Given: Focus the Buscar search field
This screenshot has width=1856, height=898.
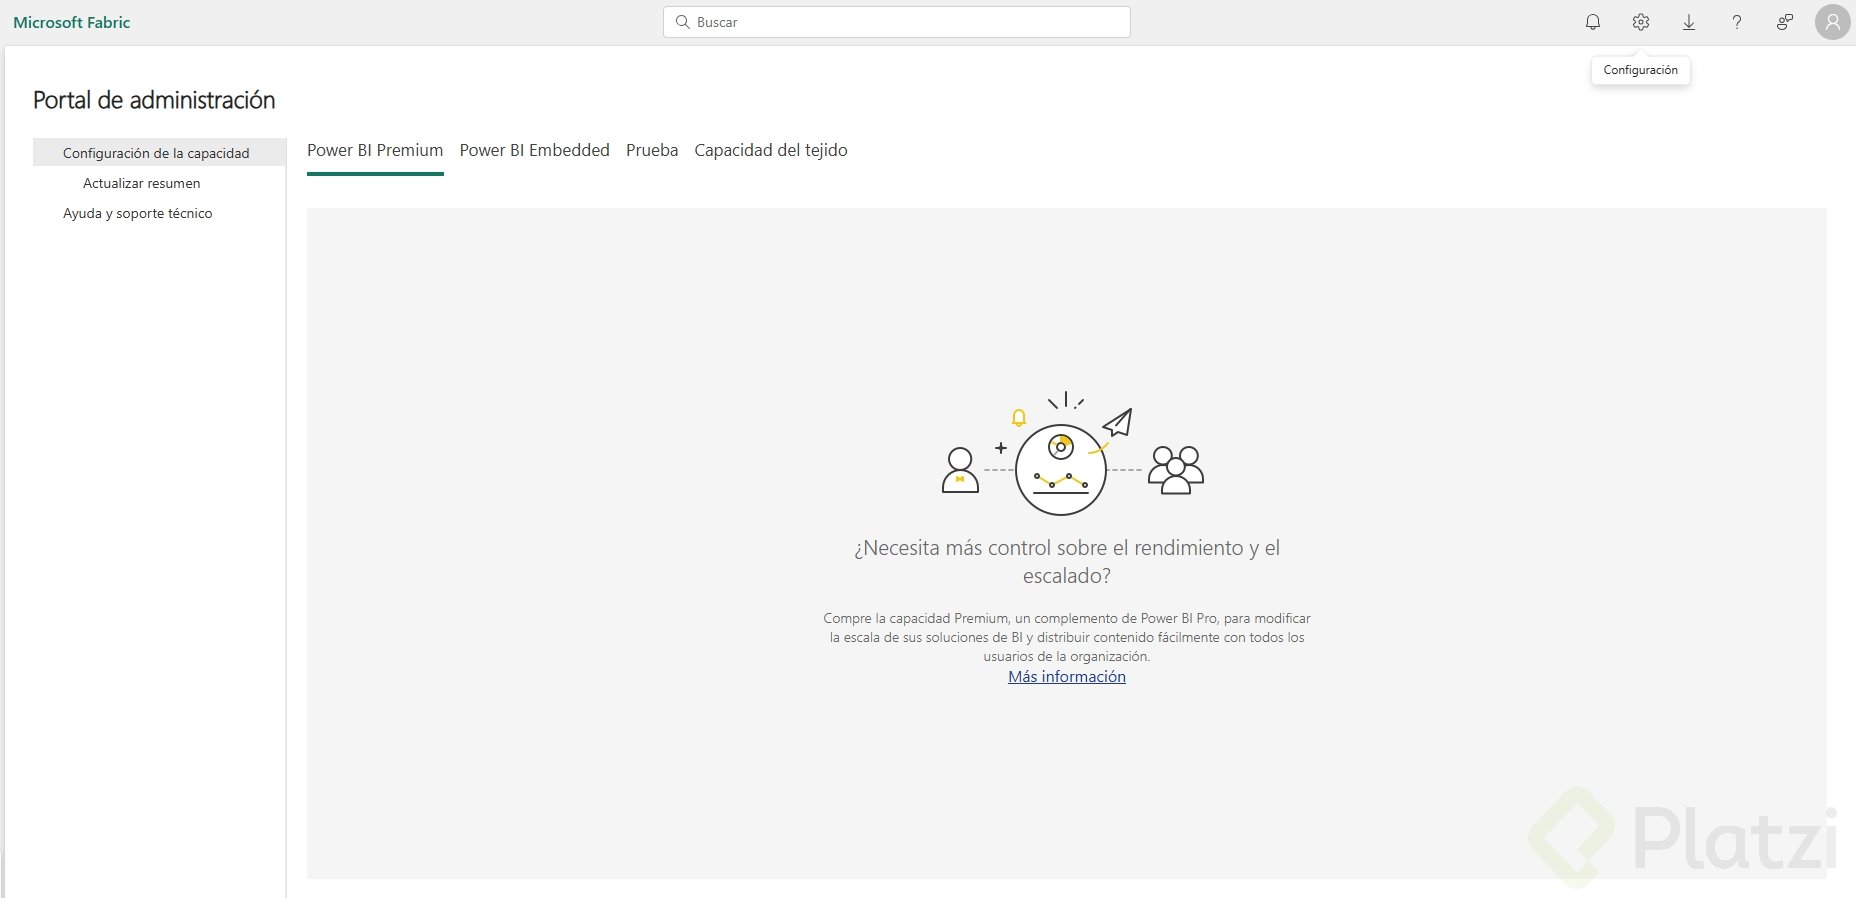Looking at the screenshot, I should [x=897, y=22].
